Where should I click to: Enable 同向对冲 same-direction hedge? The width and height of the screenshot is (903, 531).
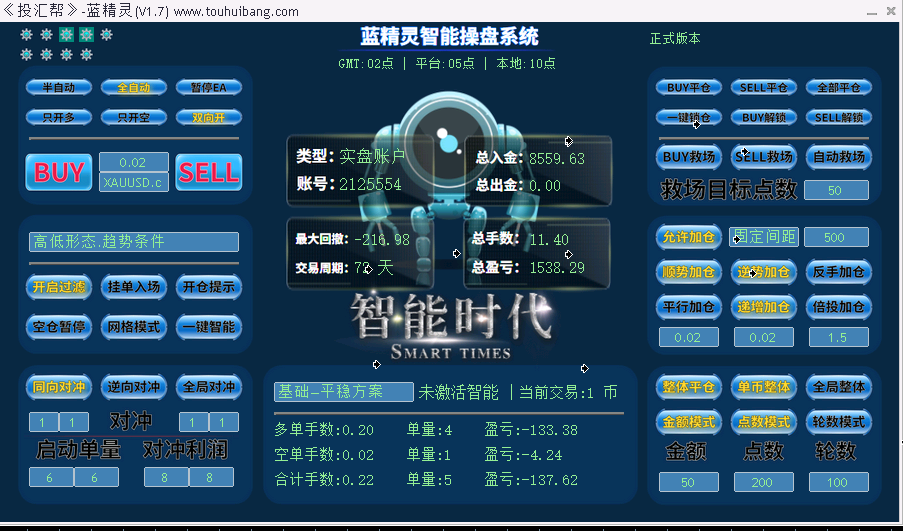[59, 387]
